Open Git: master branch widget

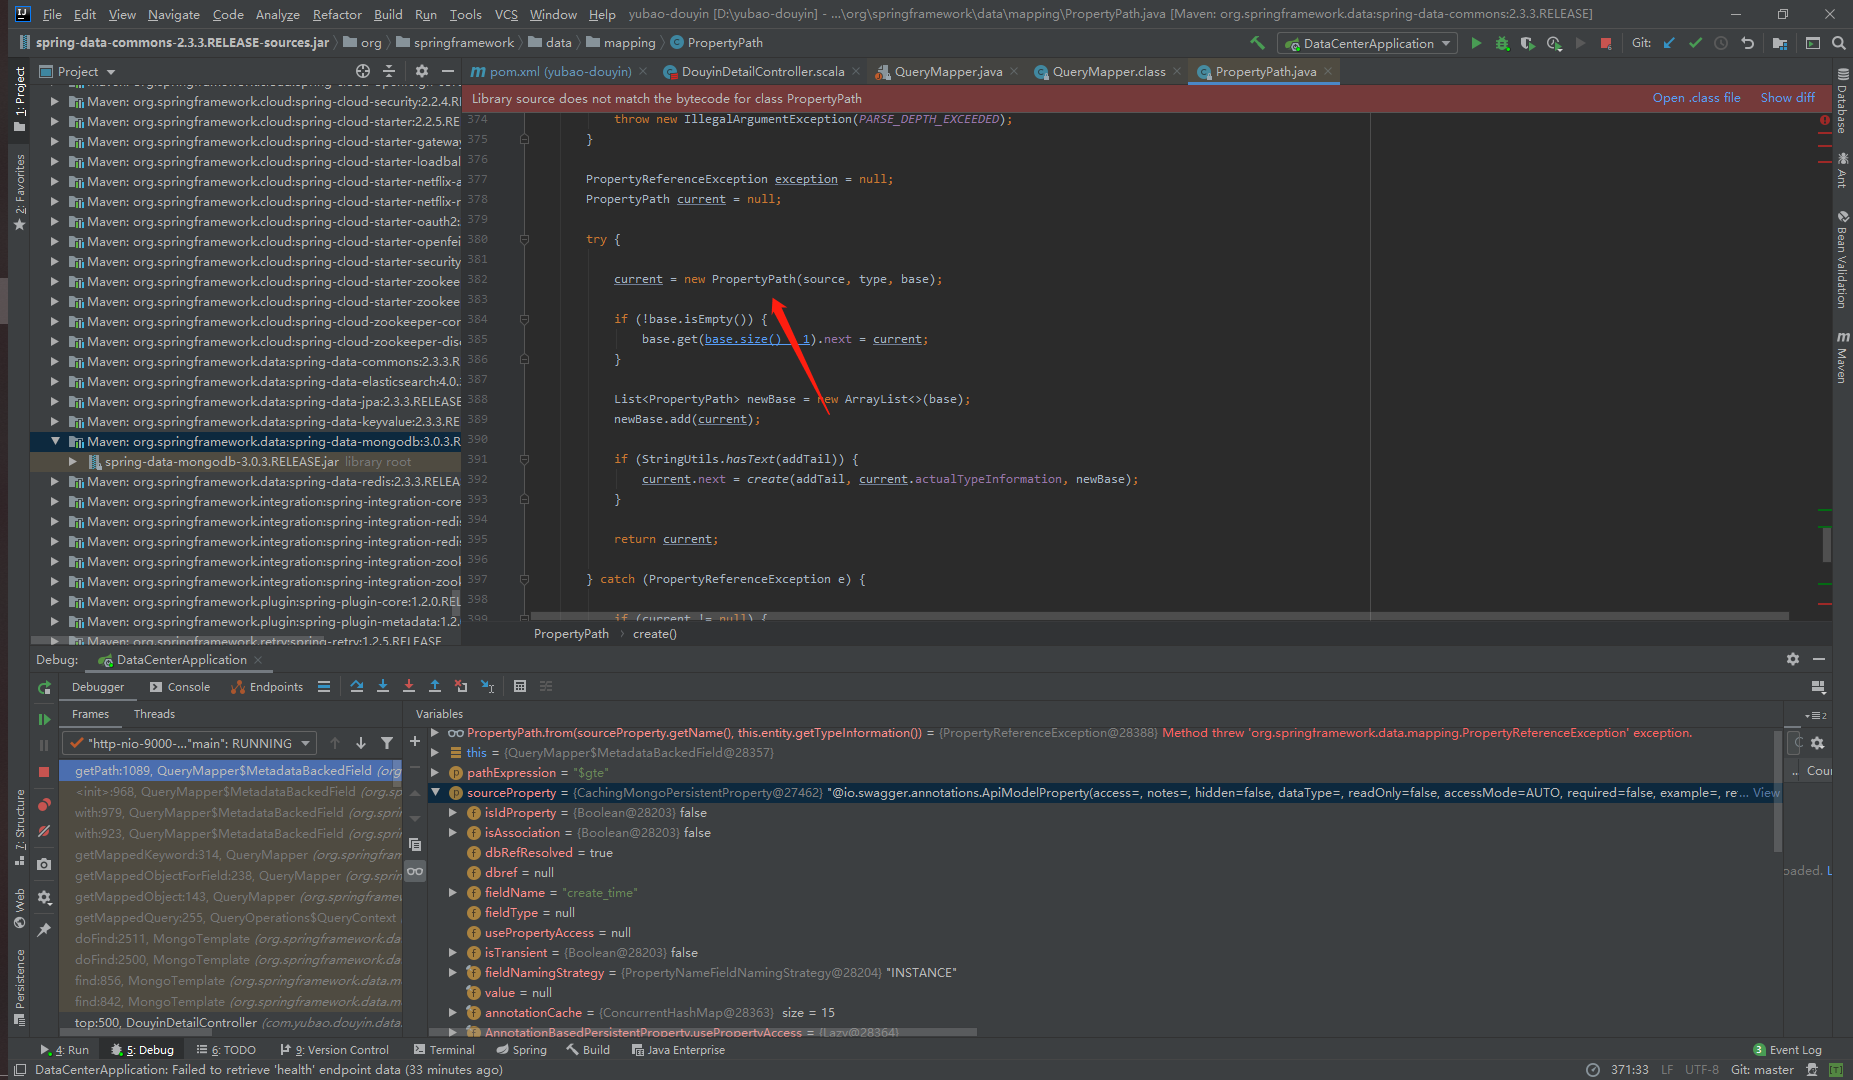tap(1762, 1069)
